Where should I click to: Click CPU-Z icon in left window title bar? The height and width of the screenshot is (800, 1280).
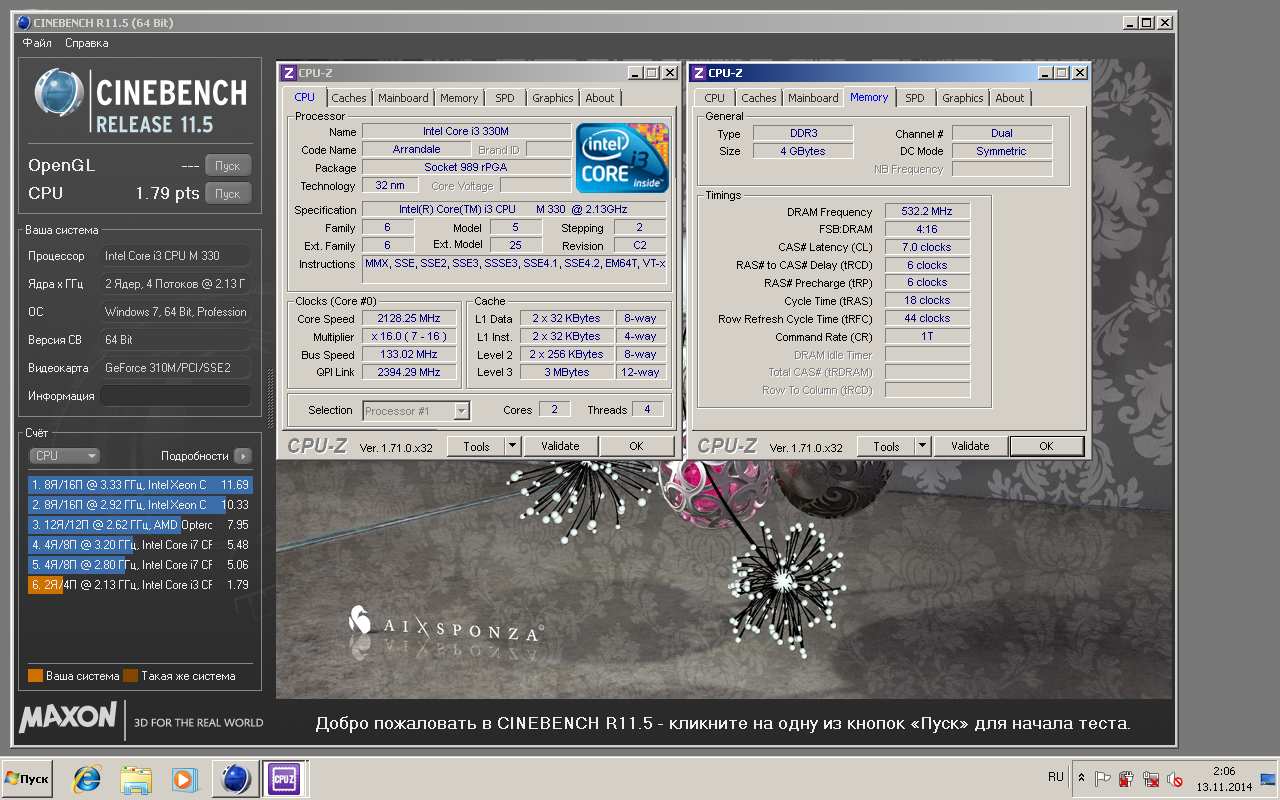[289, 72]
